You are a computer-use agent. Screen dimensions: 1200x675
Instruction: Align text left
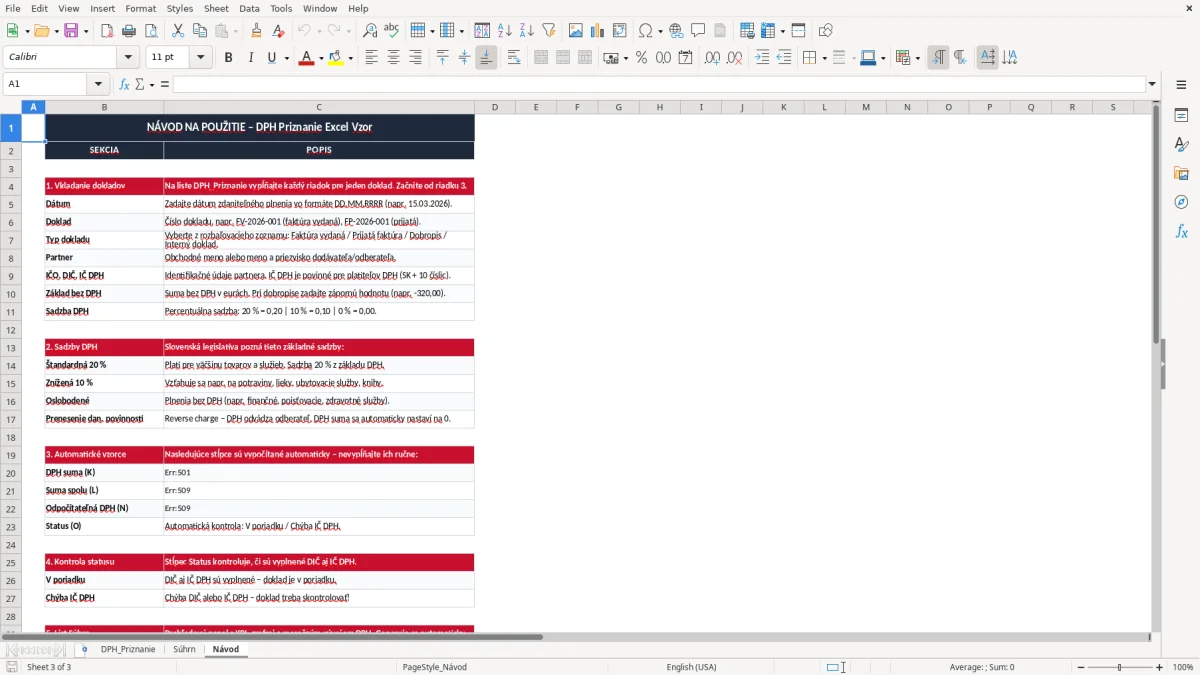[372, 58]
